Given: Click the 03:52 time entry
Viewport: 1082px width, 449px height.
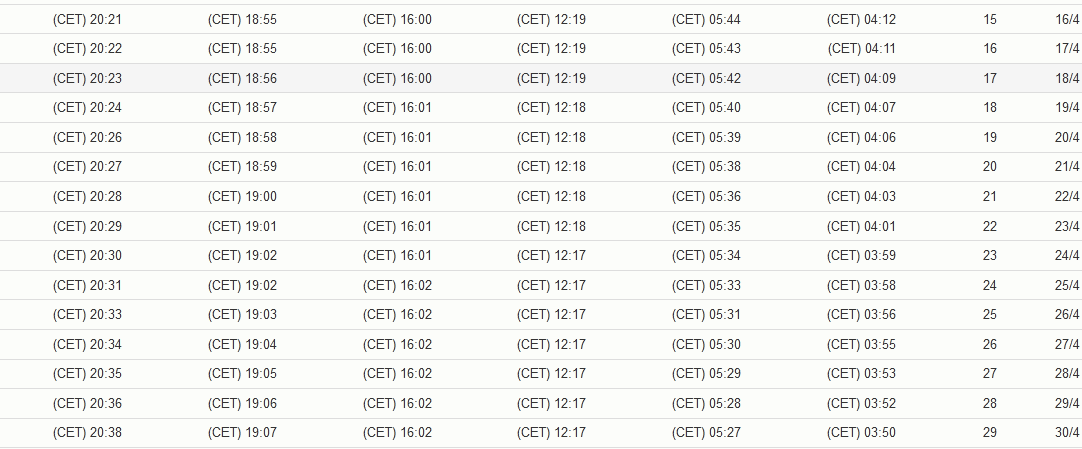Looking at the screenshot, I should pyautogui.click(x=862, y=403).
